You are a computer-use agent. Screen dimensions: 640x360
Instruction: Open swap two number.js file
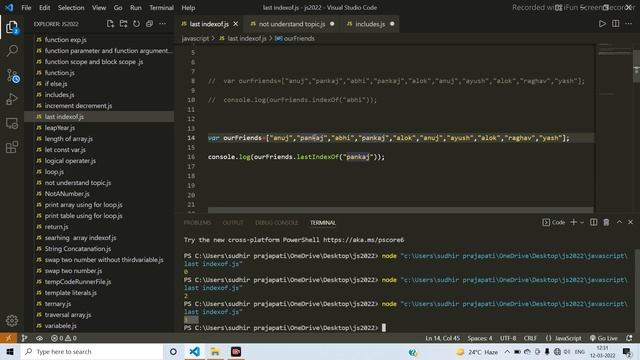pos(73,271)
